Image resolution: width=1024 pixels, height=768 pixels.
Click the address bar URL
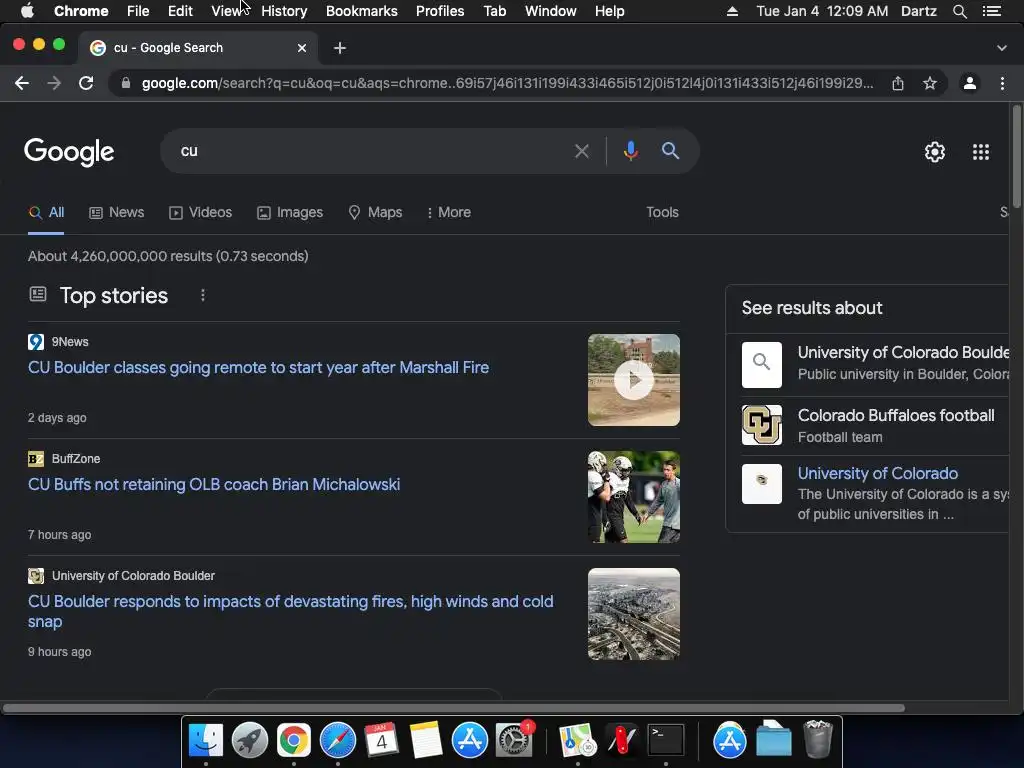[x=507, y=83]
